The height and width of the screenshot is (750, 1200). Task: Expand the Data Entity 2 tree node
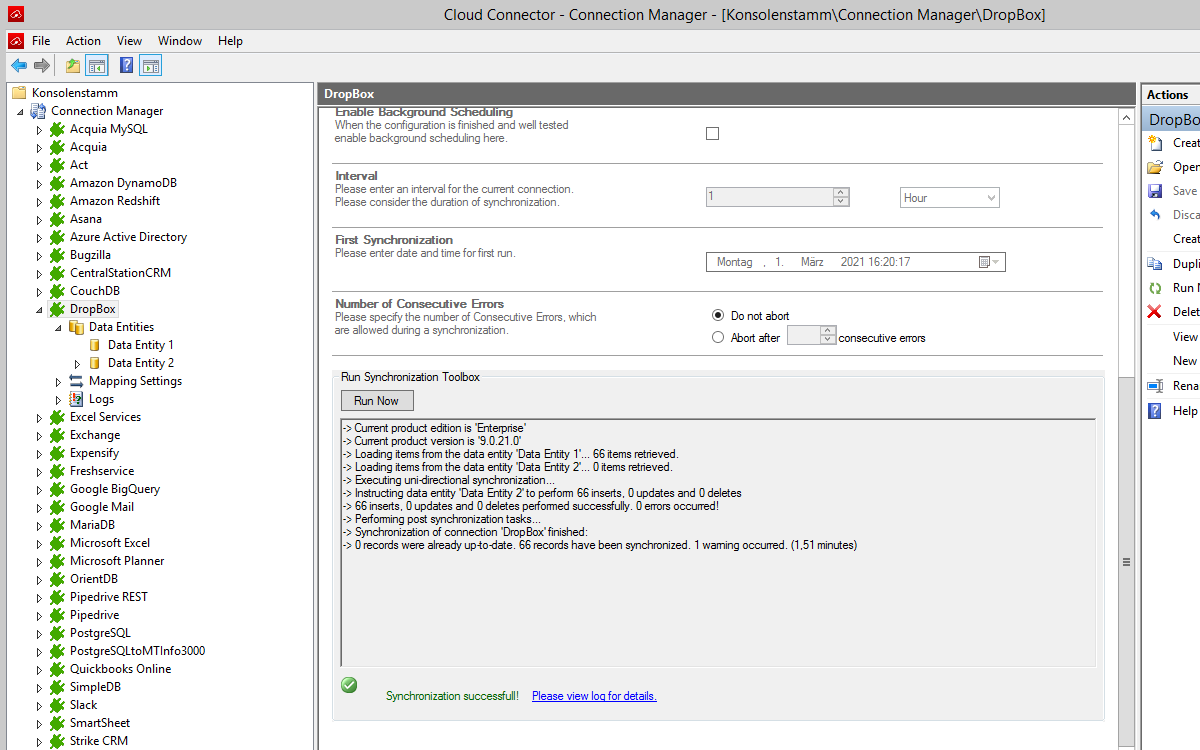point(78,364)
